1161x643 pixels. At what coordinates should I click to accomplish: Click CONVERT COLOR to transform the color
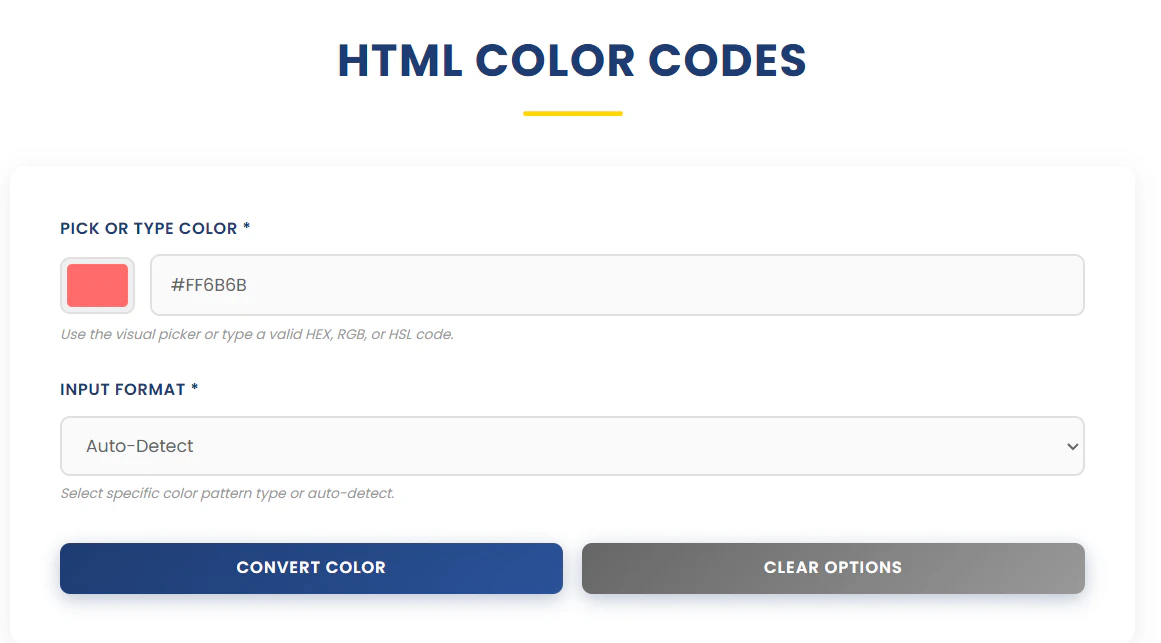click(311, 568)
